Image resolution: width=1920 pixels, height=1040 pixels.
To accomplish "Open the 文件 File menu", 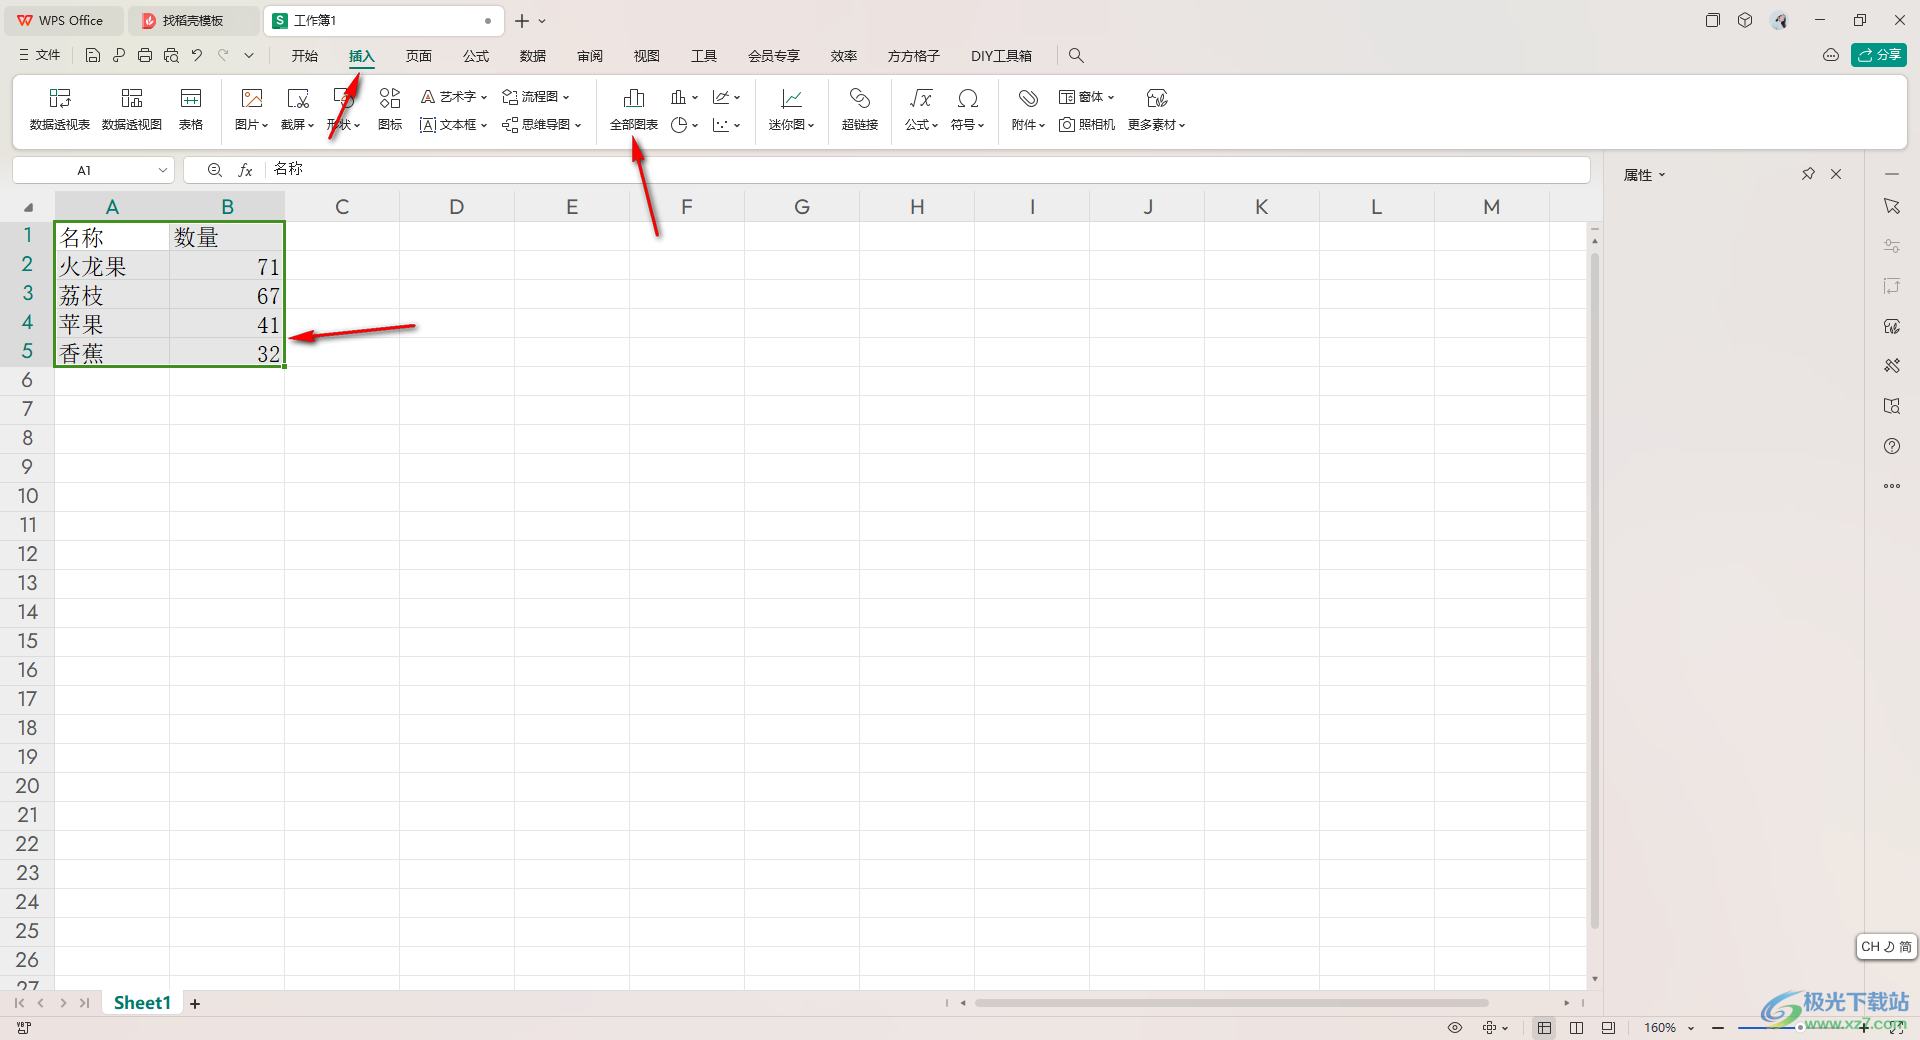I will coord(40,56).
